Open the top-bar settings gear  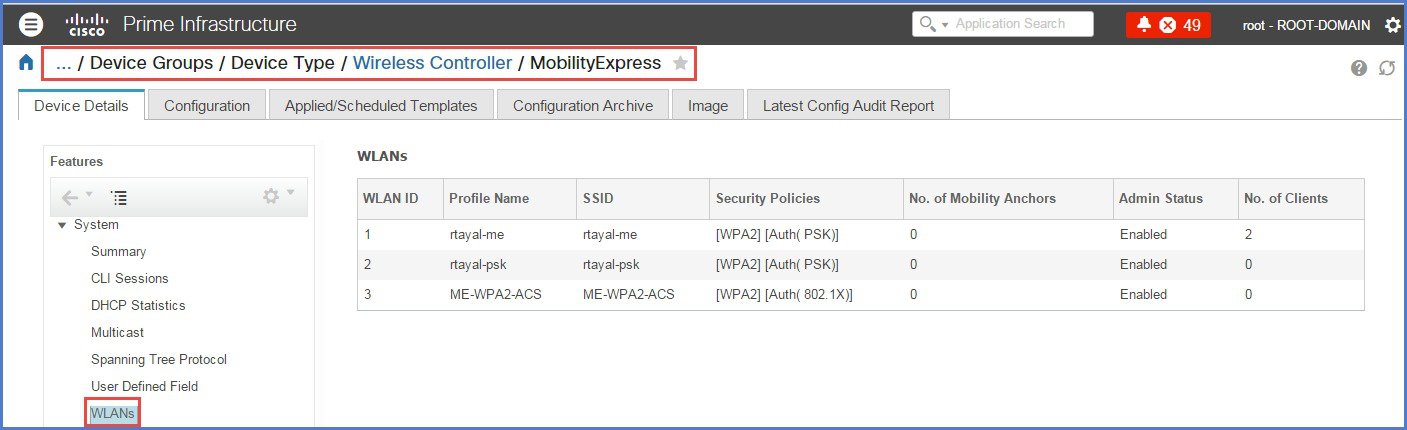click(x=1392, y=25)
